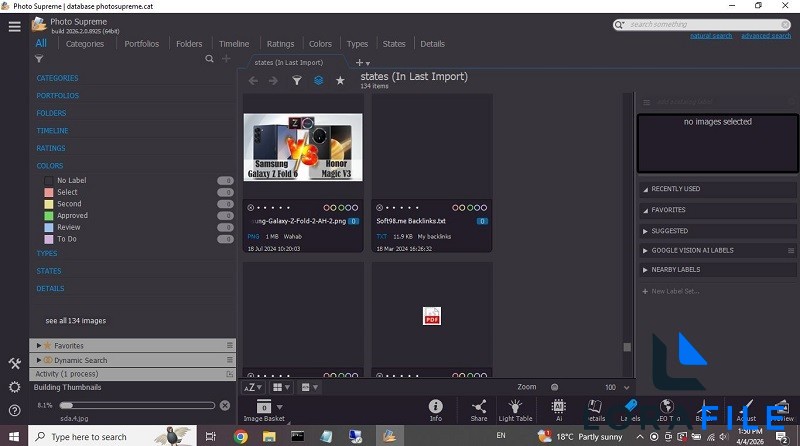
Task: Select the Samsung vs Honor thumbnail
Action: coord(303,147)
